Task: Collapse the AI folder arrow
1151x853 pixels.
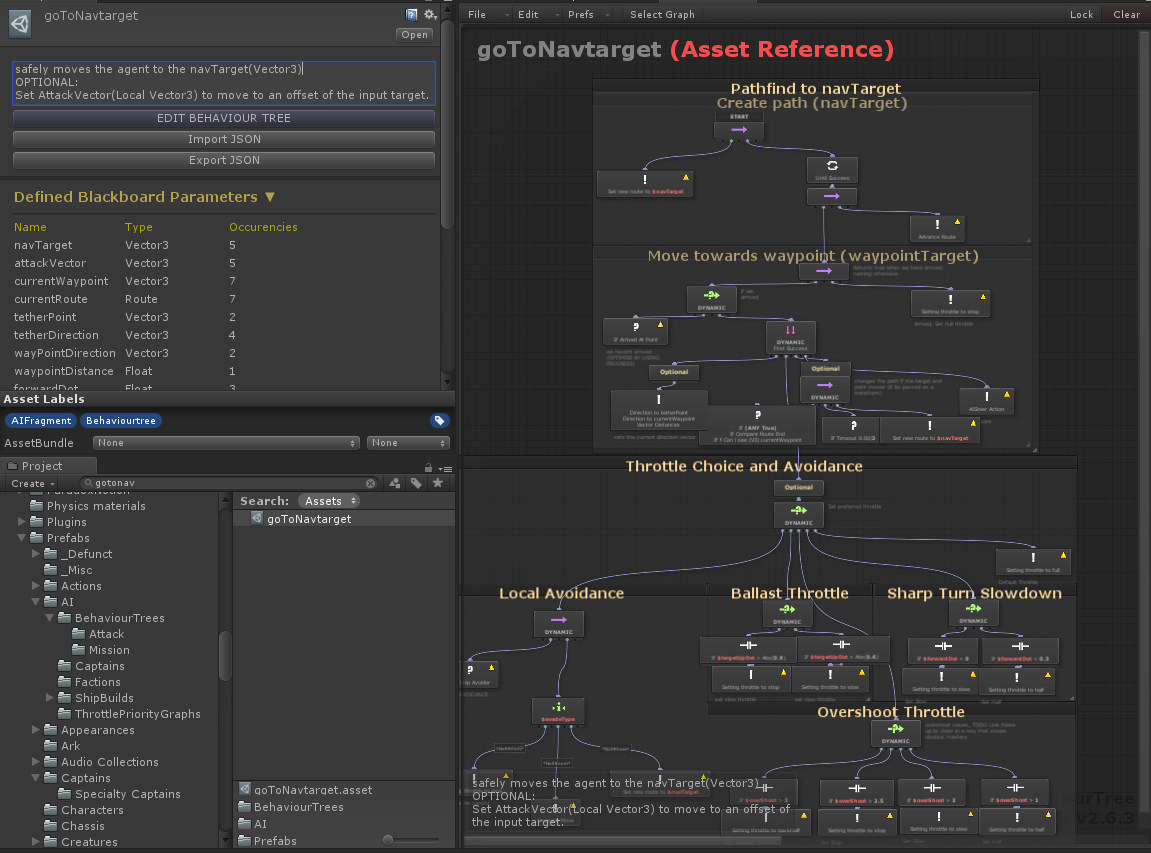Action: (x=35, y=602)
